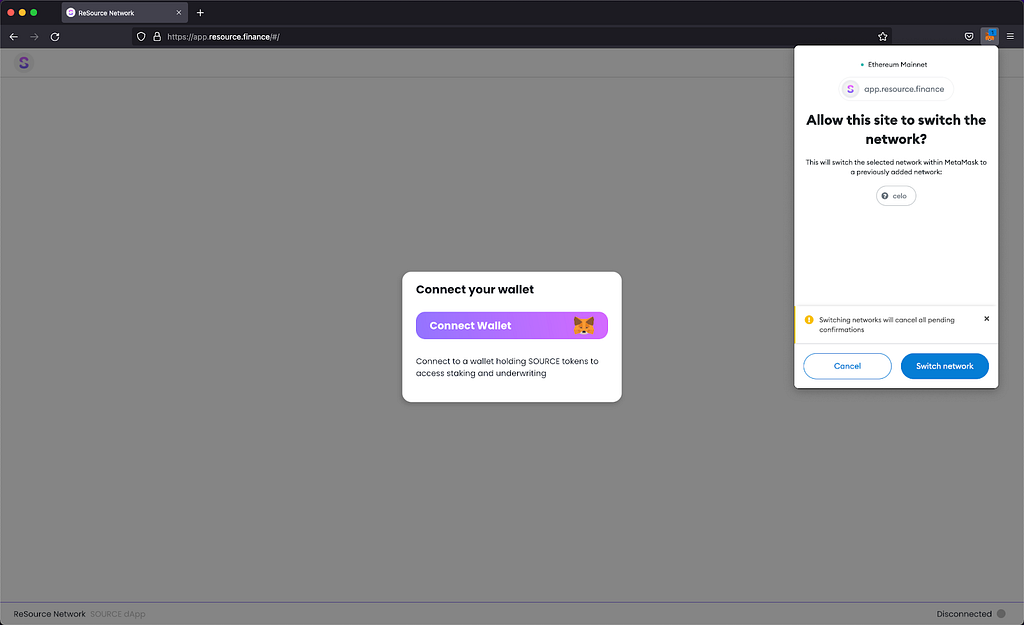1024x625 pixels.
Task: Click SOURCE dApp footer text
Action: point(118,614)
